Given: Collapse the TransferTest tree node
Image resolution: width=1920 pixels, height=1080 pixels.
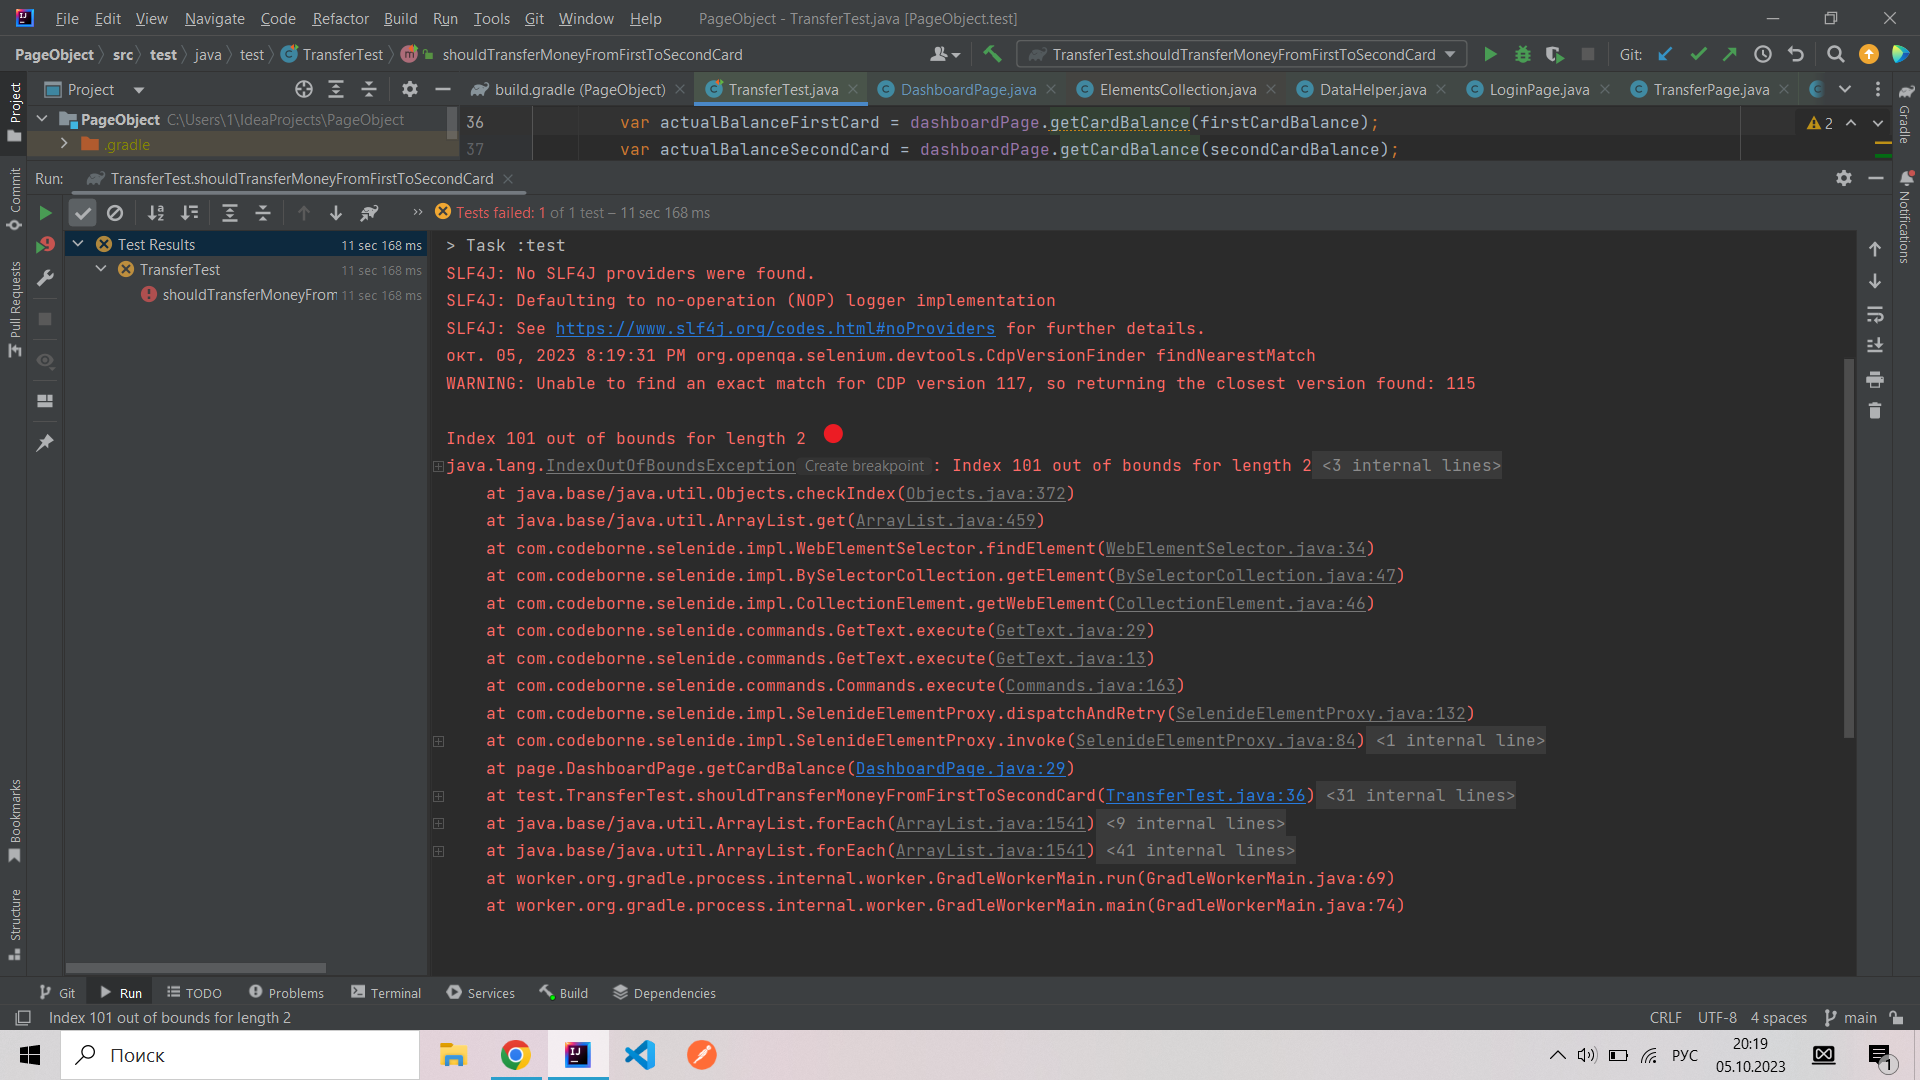Looking at the screenshot, I should (101, 270).
